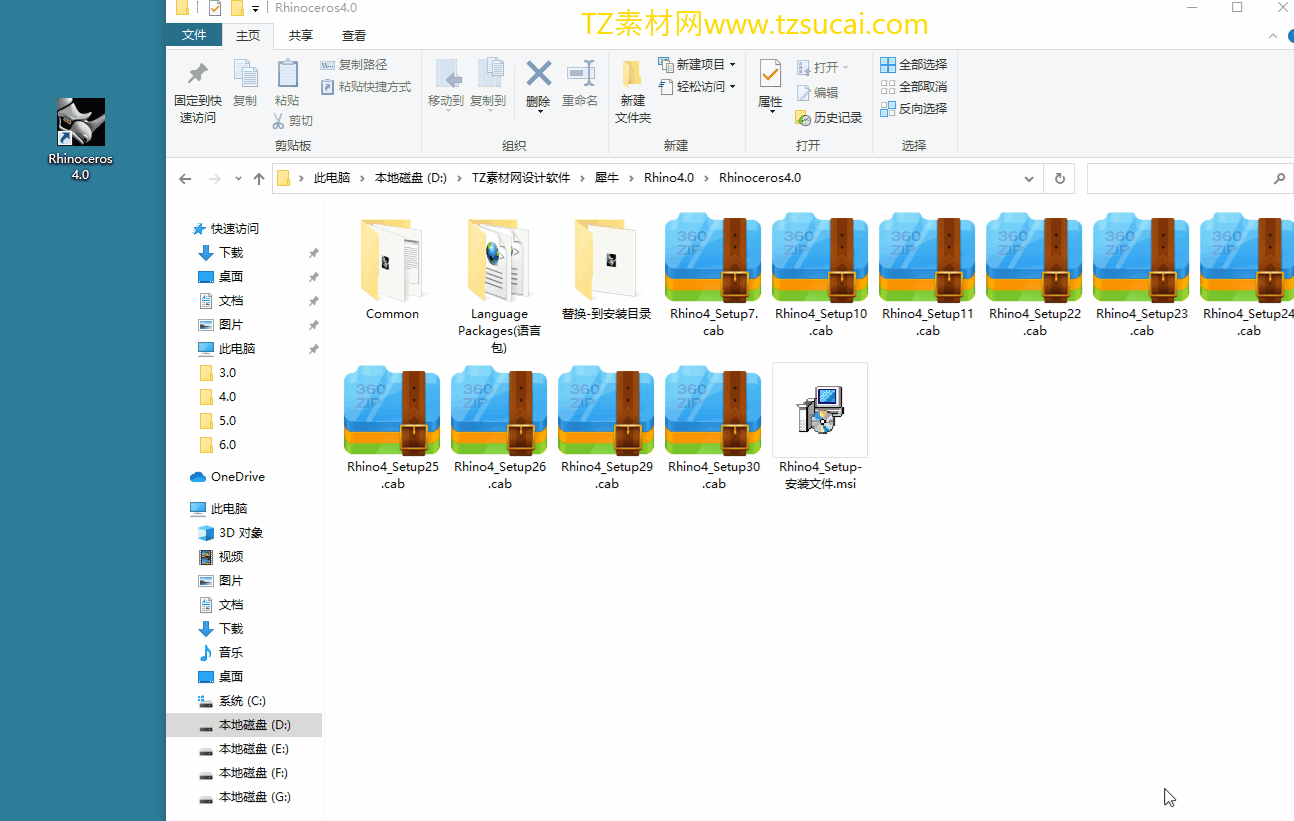Click Select all (全部选择)

(x=913, y=64)
